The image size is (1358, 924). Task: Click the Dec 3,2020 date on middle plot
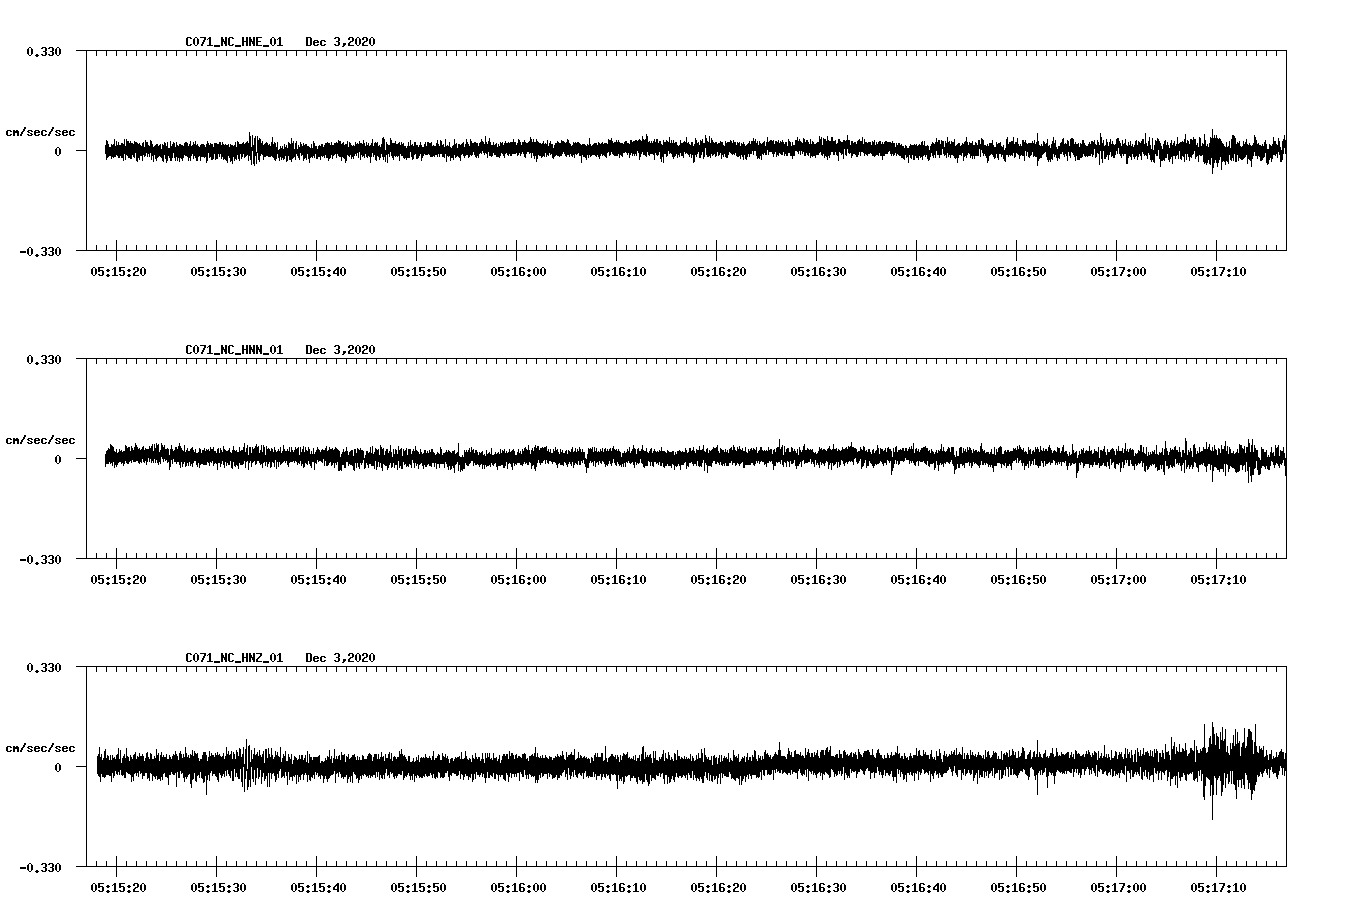click(340, 349)
